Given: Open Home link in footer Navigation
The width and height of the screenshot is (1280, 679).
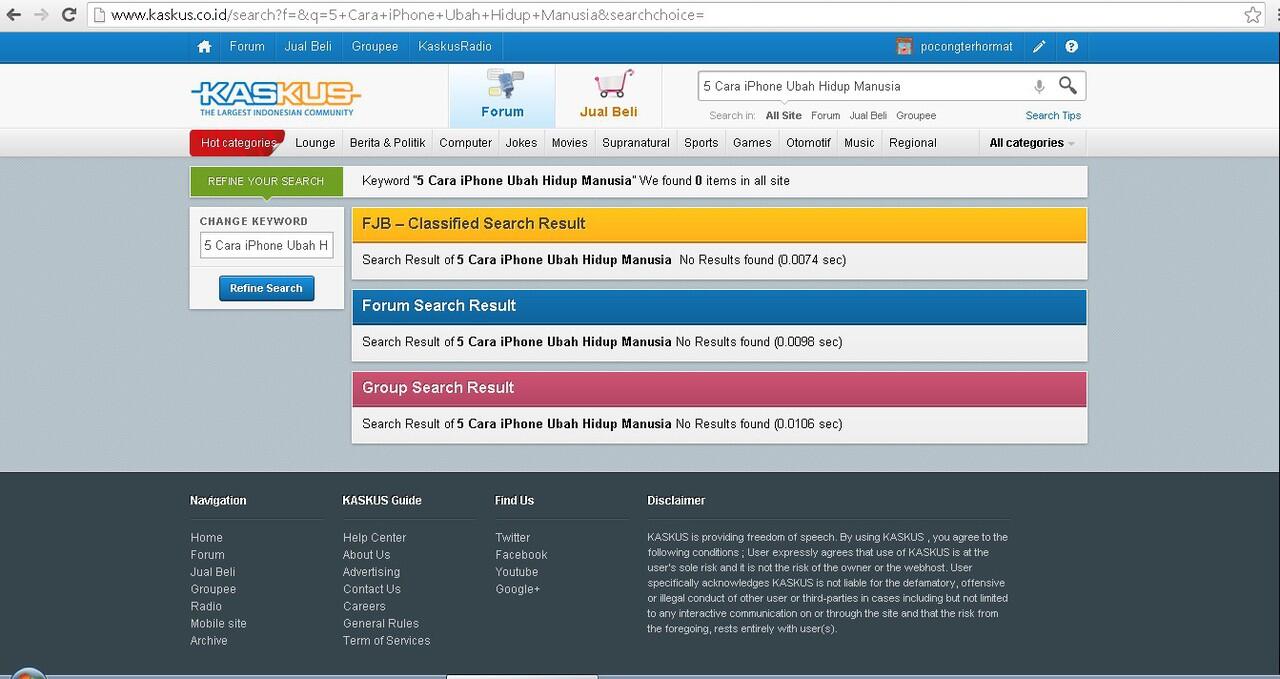Looking at the screenshot, I should pyautogui.click(x=207, y=538).
